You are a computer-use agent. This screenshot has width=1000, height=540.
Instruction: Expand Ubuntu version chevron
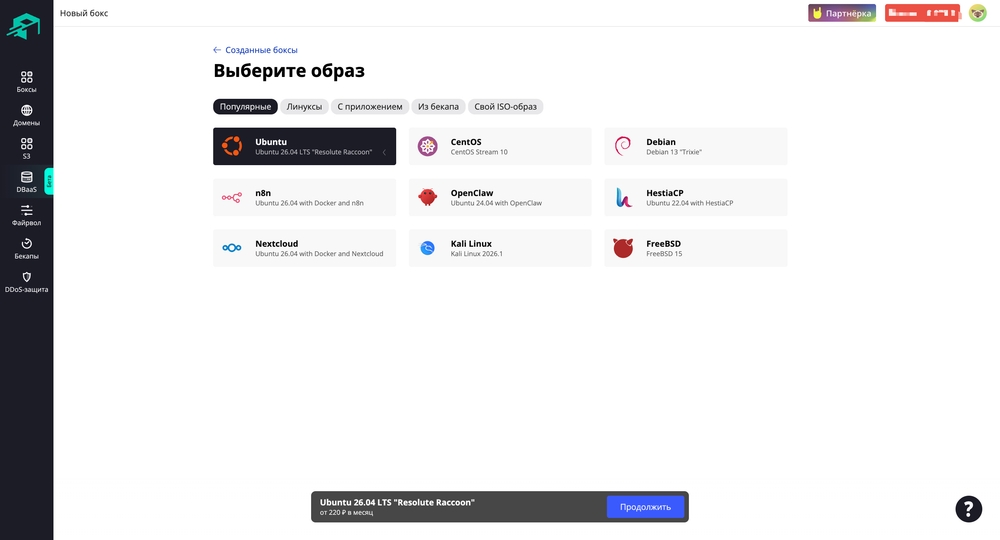[385, 152]
